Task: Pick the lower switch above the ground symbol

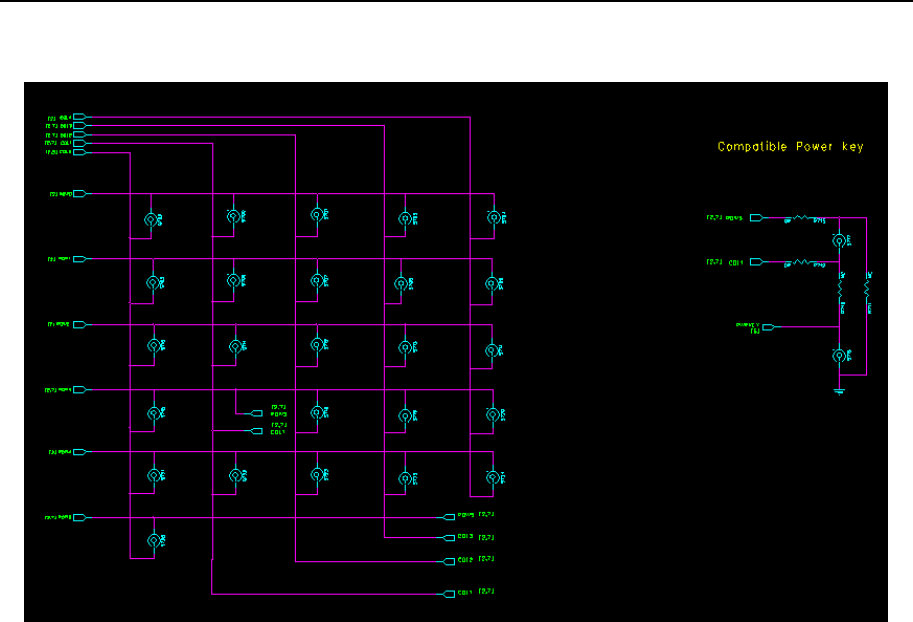Action: 839,355
